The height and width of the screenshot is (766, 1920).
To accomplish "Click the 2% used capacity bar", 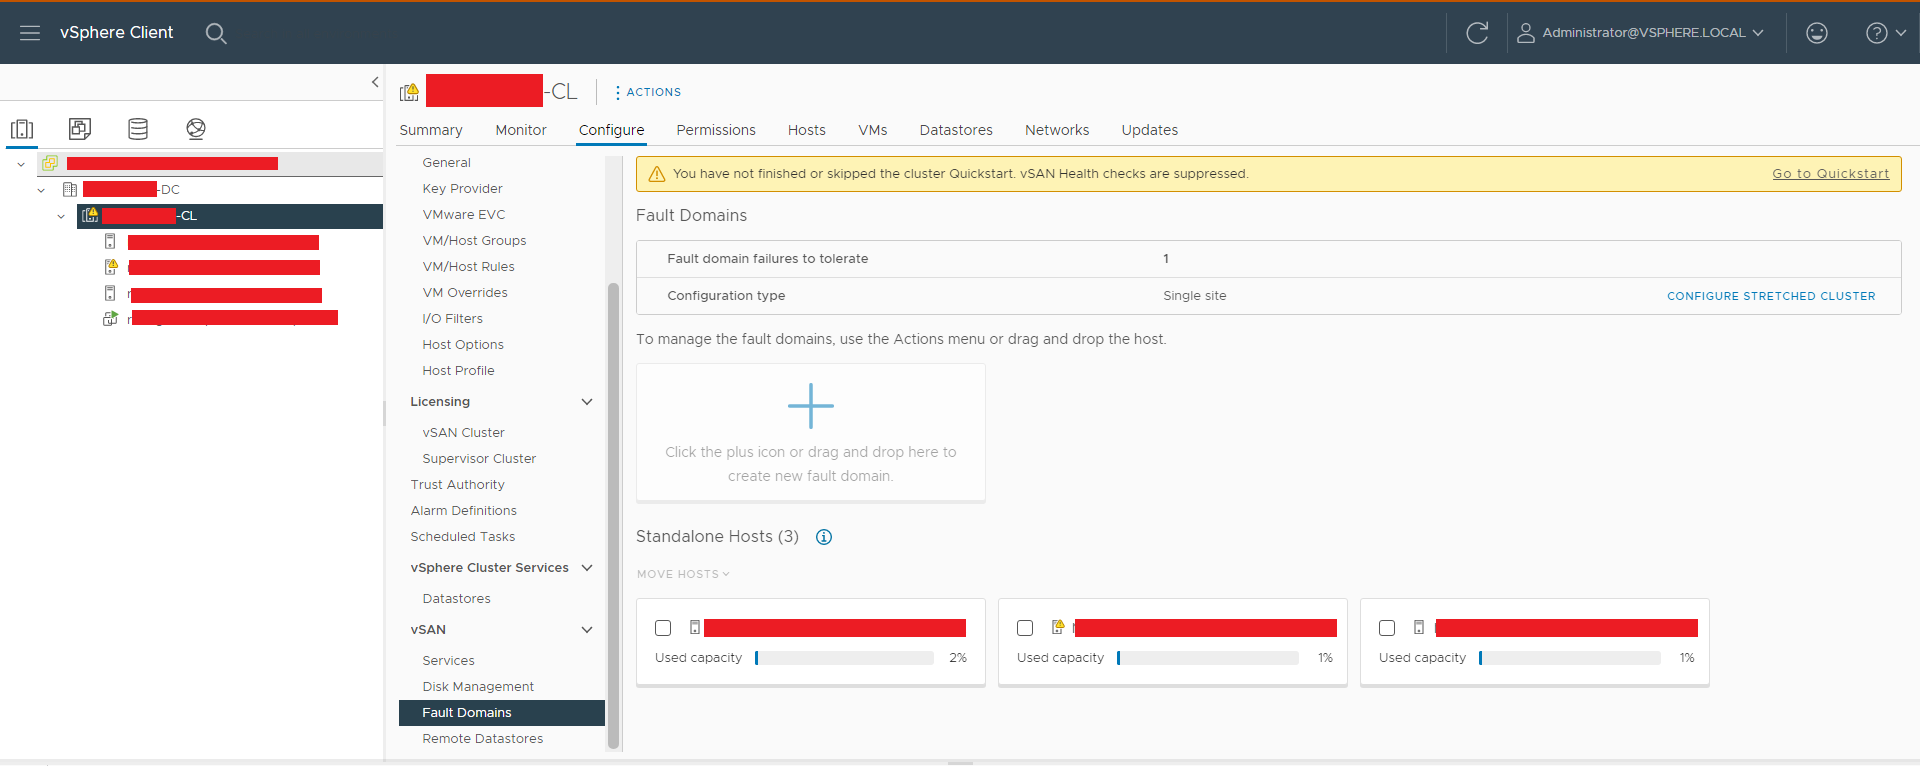I will [844, 658].
